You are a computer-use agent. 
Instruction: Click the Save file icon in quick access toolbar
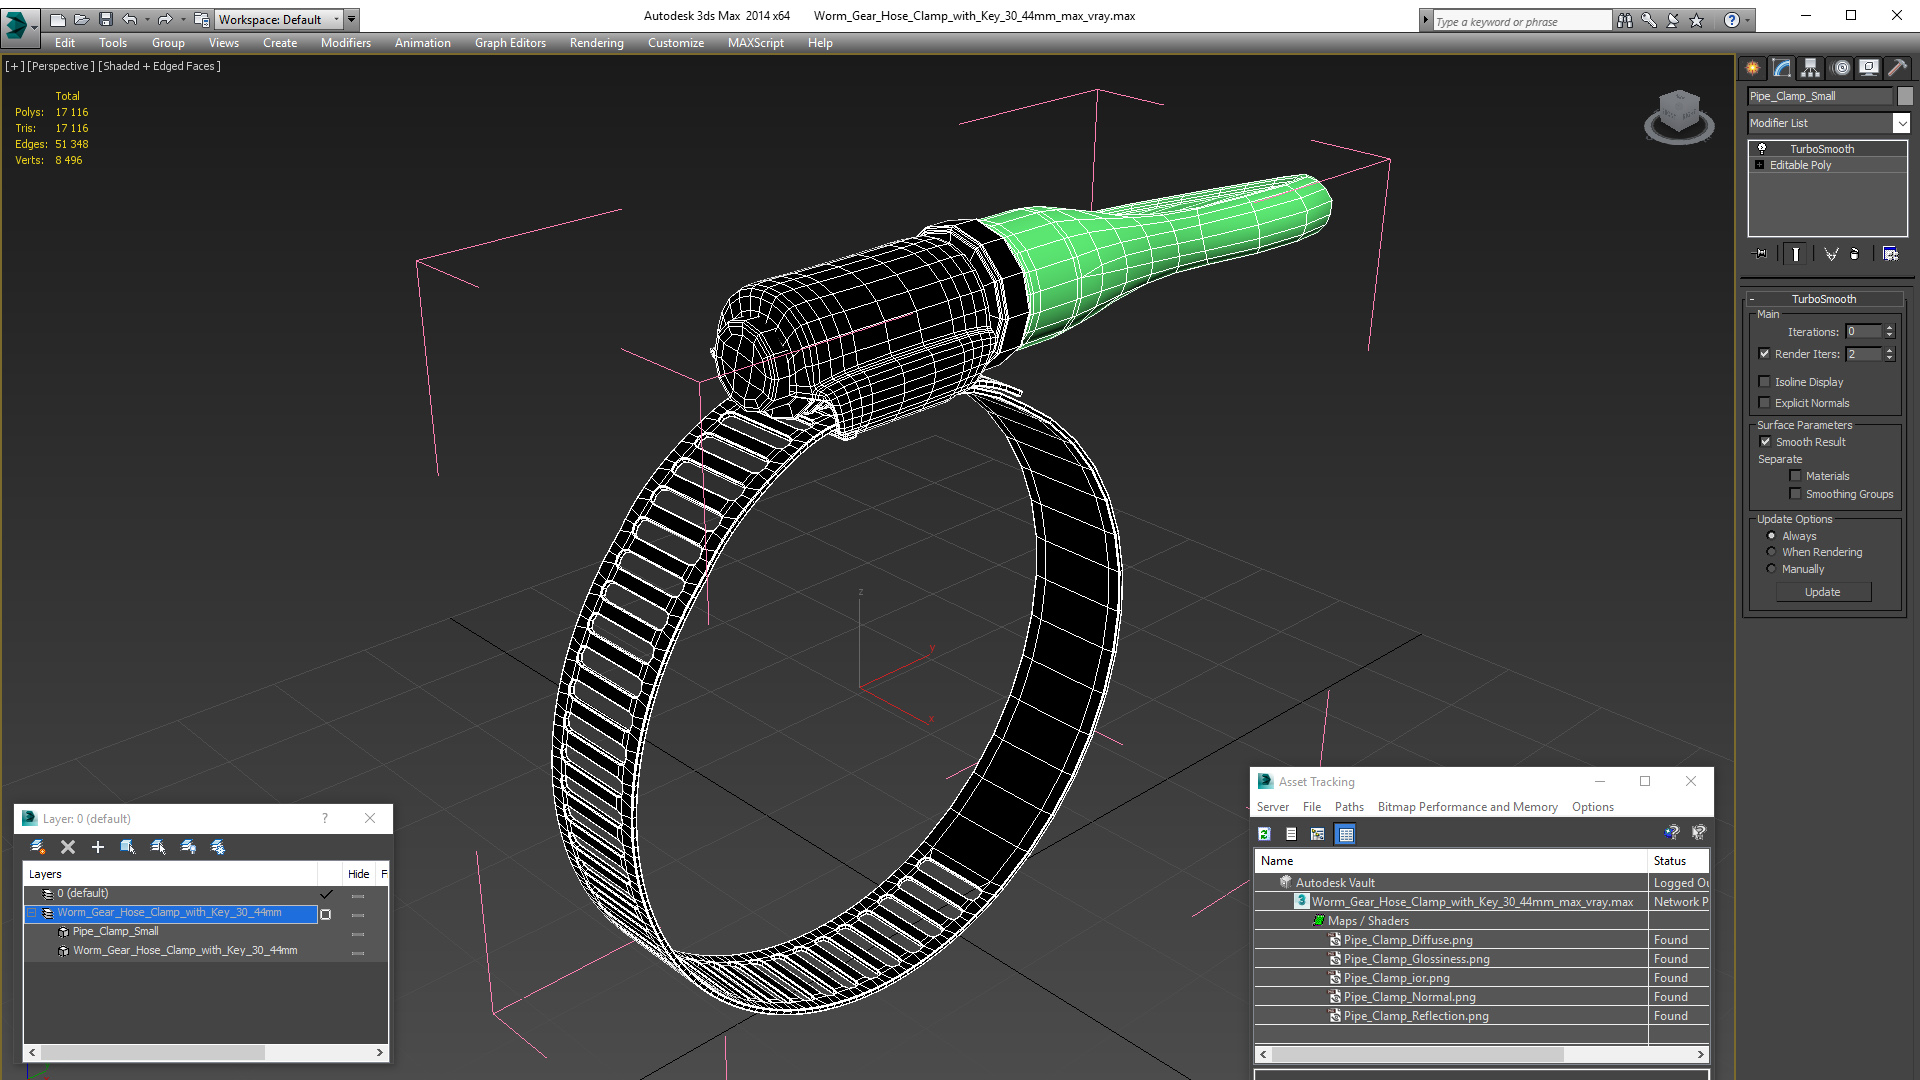click(106, 19)
